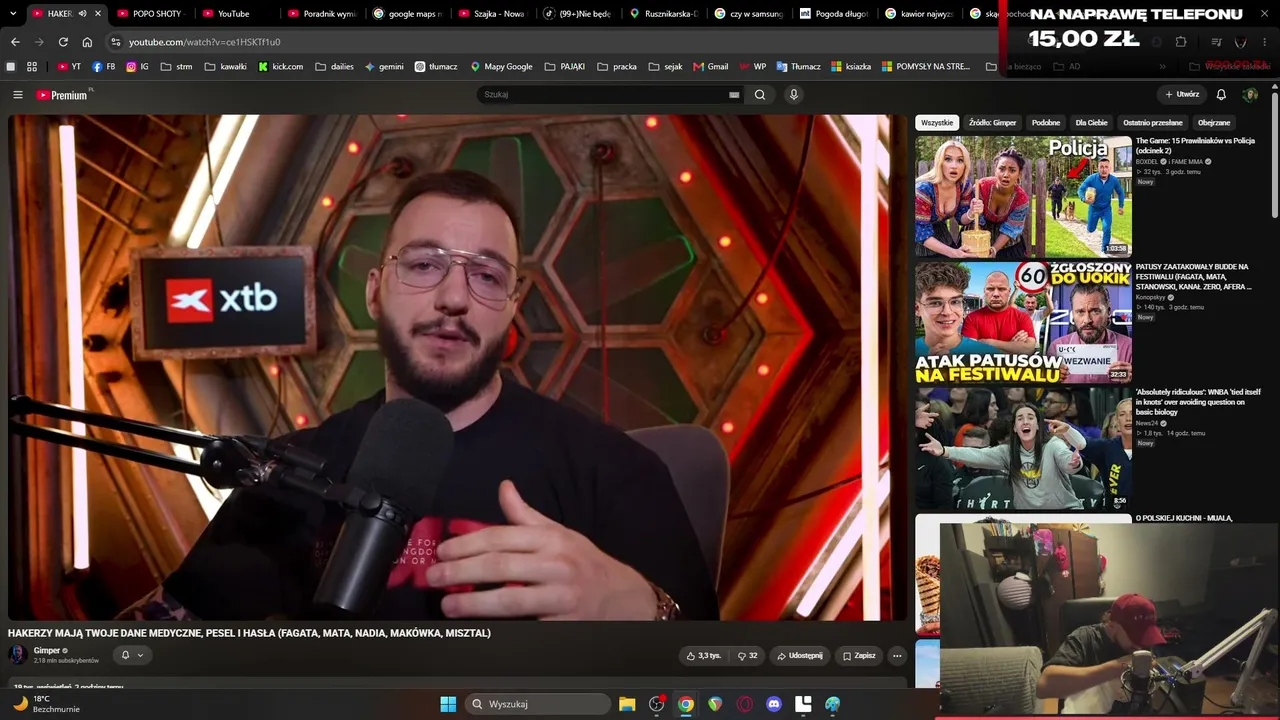Expand the kawałki bookmarks folder
Image resolution: width=1280 pixels, height=720 pixels.
pos(225,67)
